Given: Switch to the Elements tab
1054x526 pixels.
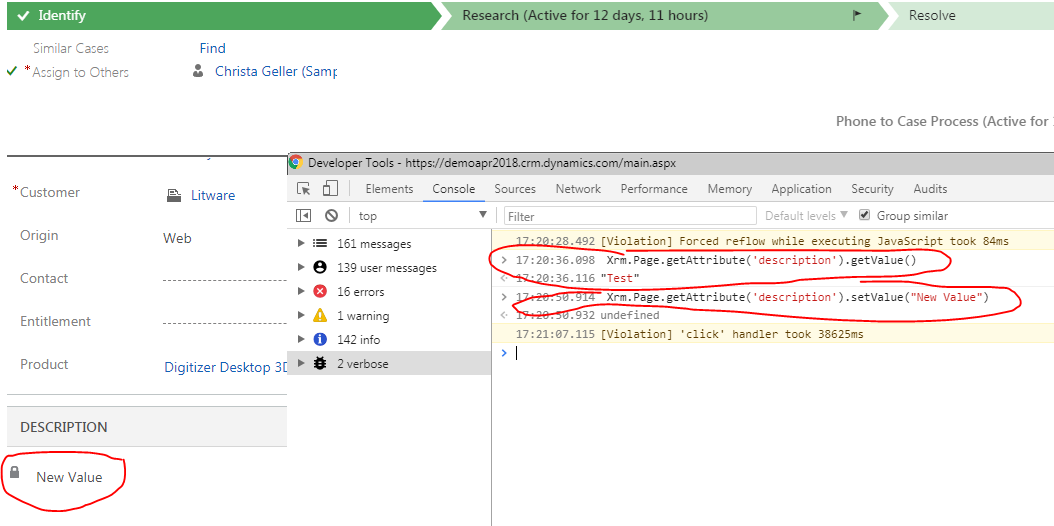Looking at the screenshot, I should 389,189.
